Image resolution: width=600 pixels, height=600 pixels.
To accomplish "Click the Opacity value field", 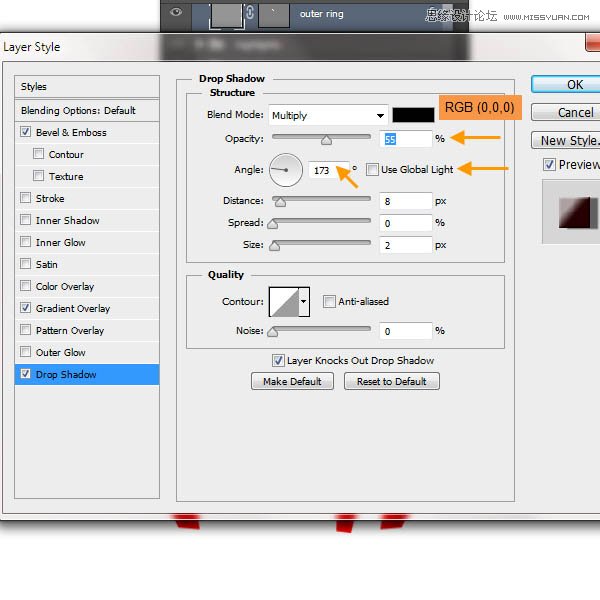I will coord(406,139).
